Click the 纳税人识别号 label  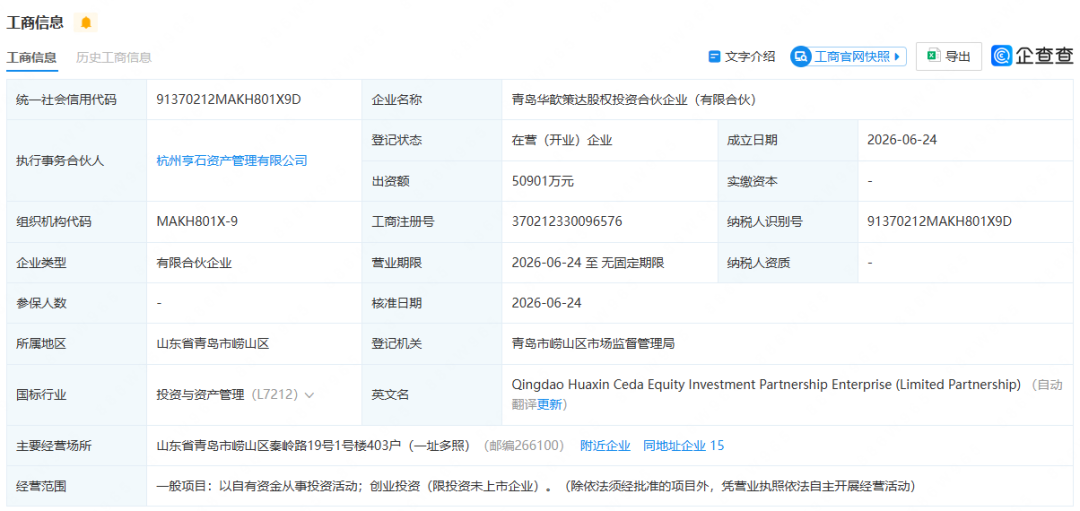tap(765, 221)
